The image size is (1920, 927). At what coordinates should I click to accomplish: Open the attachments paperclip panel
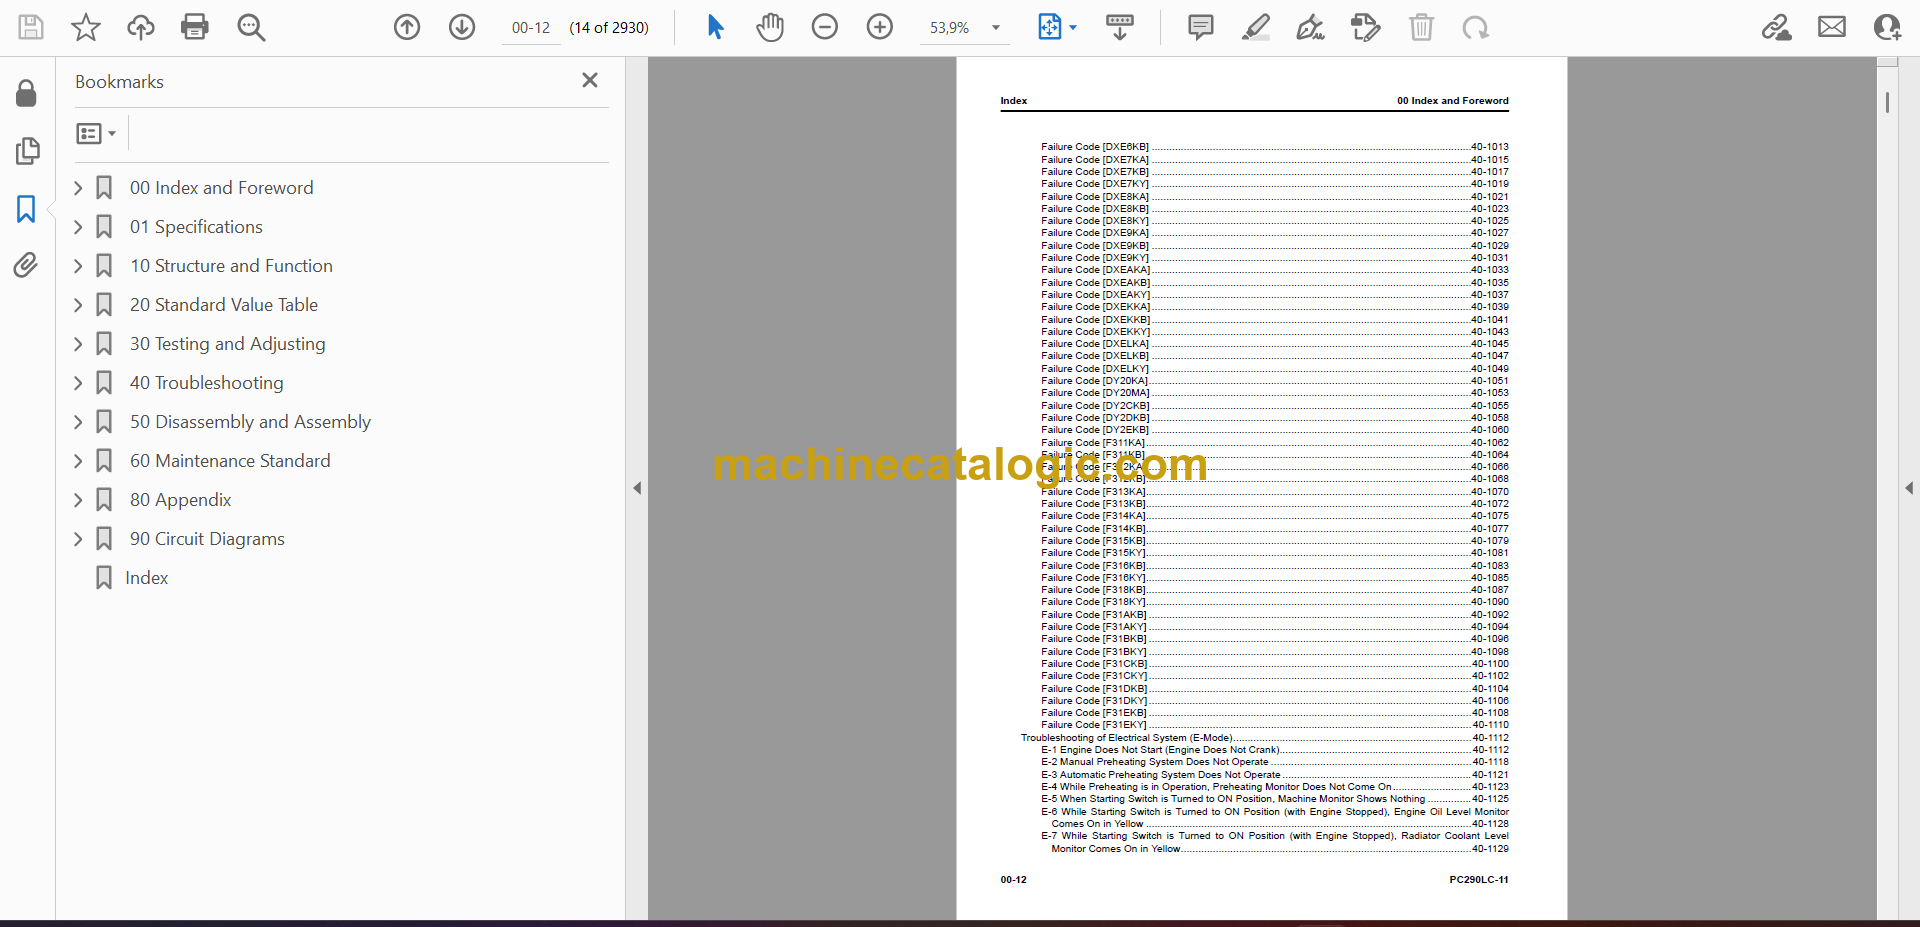(26, 265)
